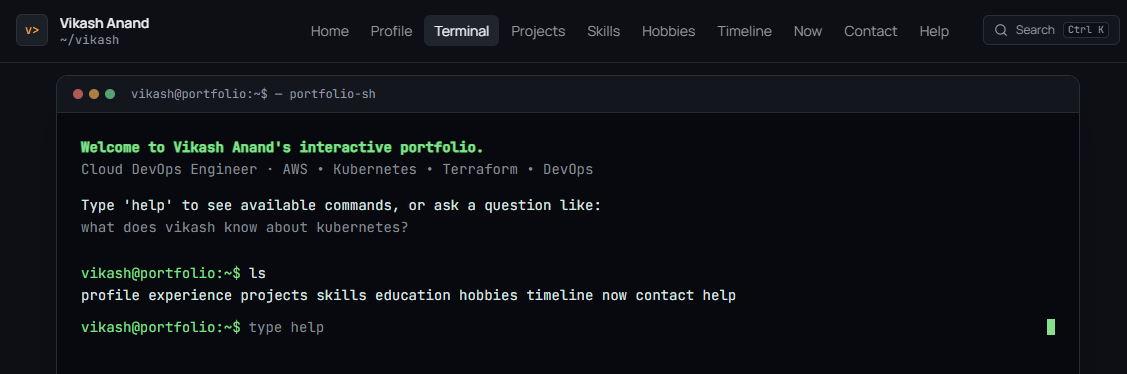Click the terminal title 'vikash@portfolio:~$ — portfolio-sh'
The width and height of the screenshot is (1127, 374).
(x=254, y=94)
